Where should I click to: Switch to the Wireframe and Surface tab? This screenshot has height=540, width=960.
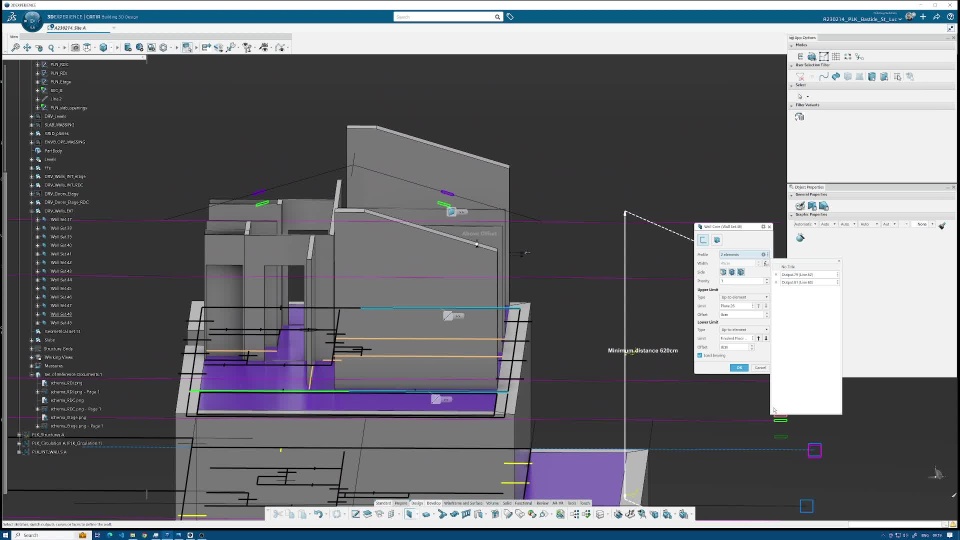point(462,503)
